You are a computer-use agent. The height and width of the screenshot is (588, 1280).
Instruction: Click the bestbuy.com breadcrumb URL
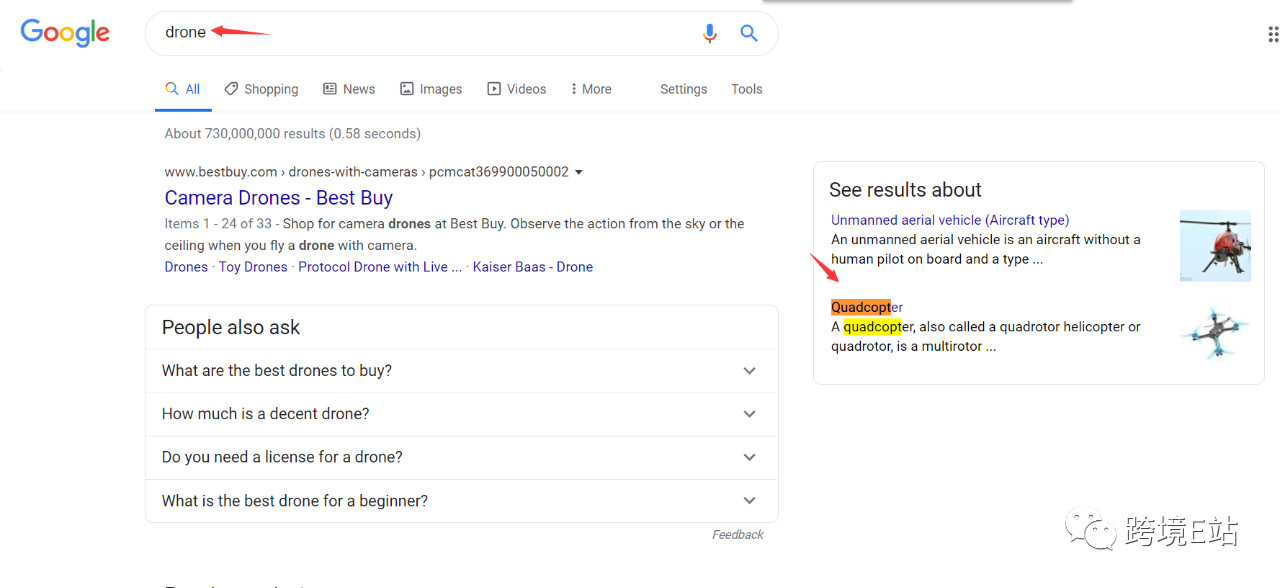click(367, 172)
